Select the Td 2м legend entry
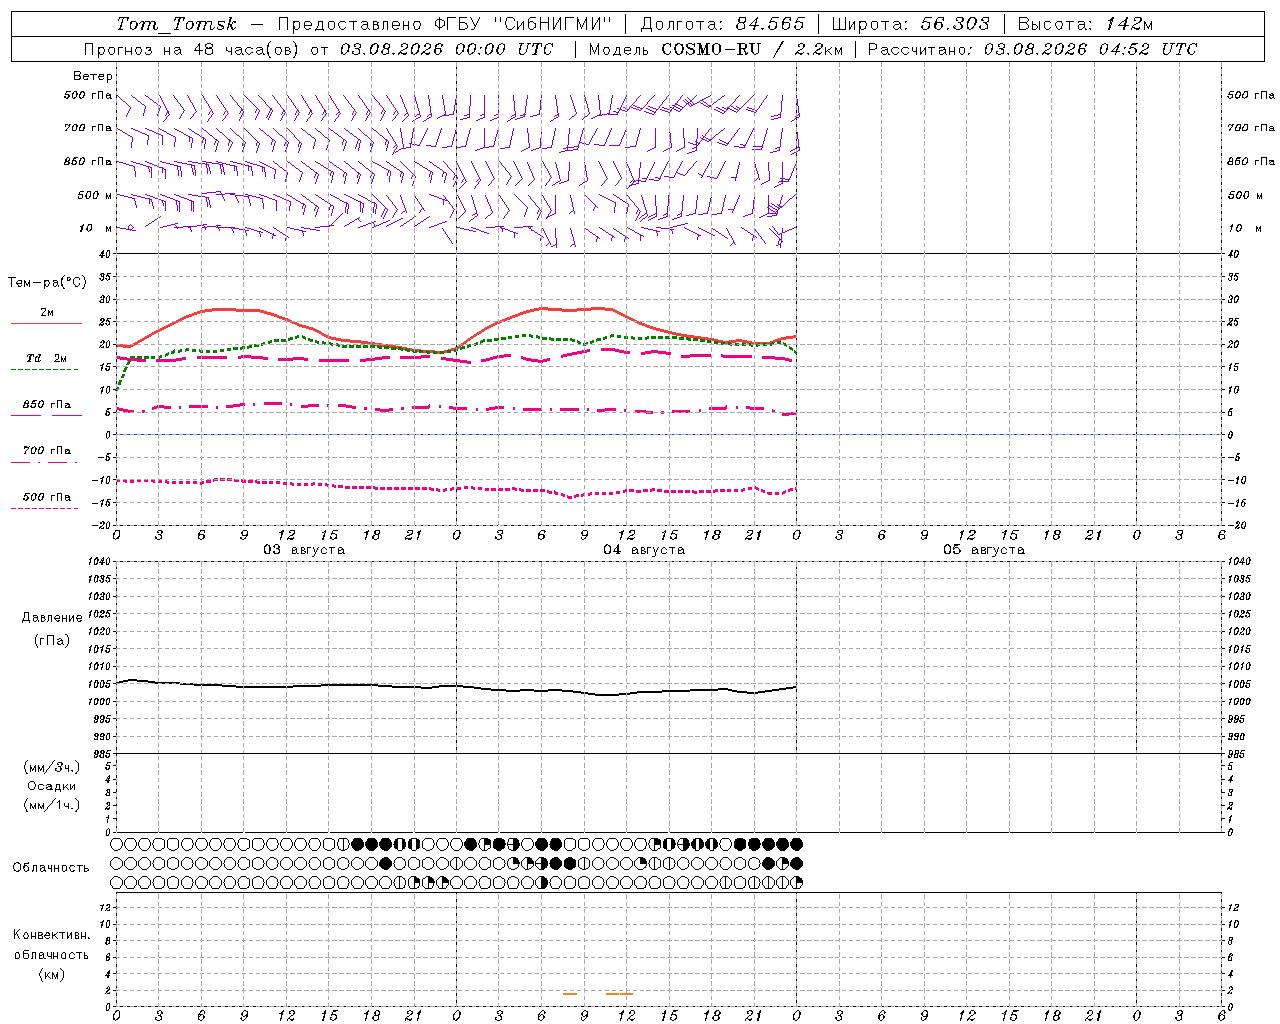 [x=46, y=358]
